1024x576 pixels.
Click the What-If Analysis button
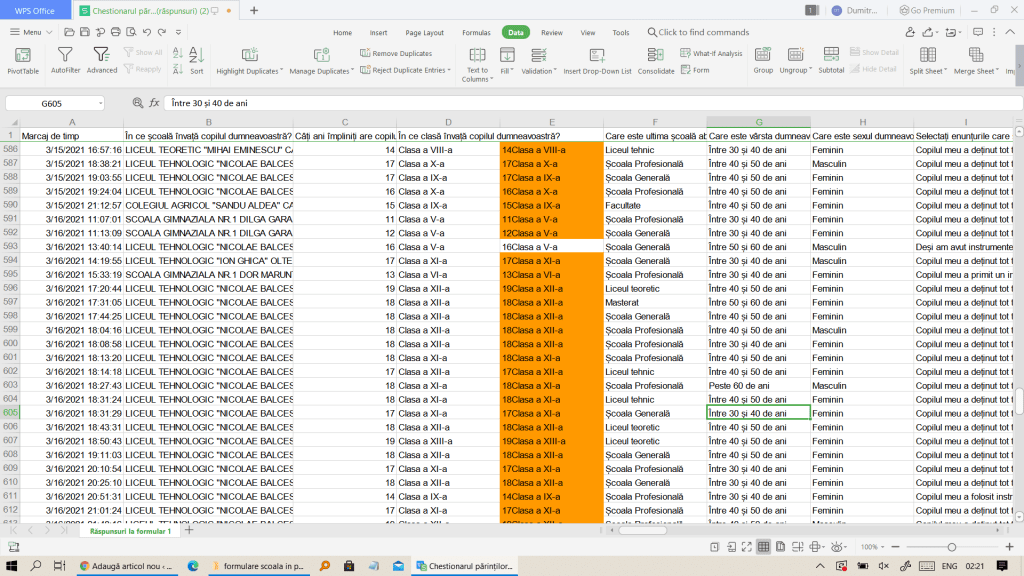tap(711, 53)
